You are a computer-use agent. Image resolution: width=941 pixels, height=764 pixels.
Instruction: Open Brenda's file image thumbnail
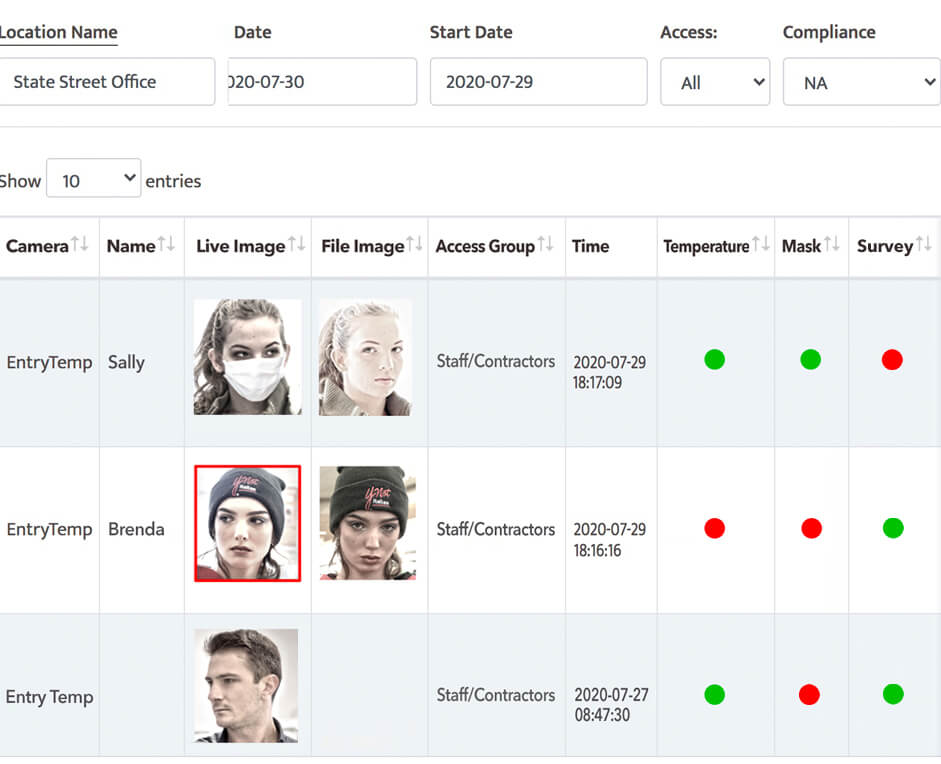[x=367, y=523]
